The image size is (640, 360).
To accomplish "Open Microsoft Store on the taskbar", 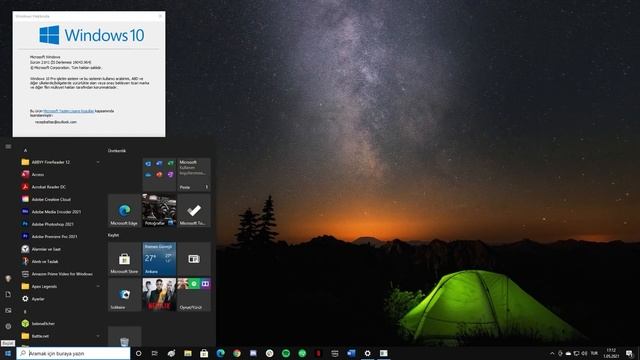I will 204,353.
